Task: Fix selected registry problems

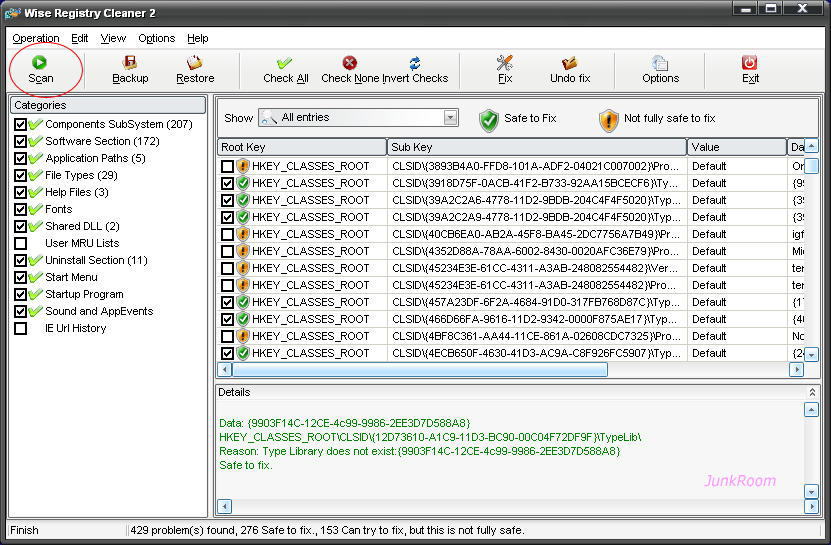Action: [505, 69]
